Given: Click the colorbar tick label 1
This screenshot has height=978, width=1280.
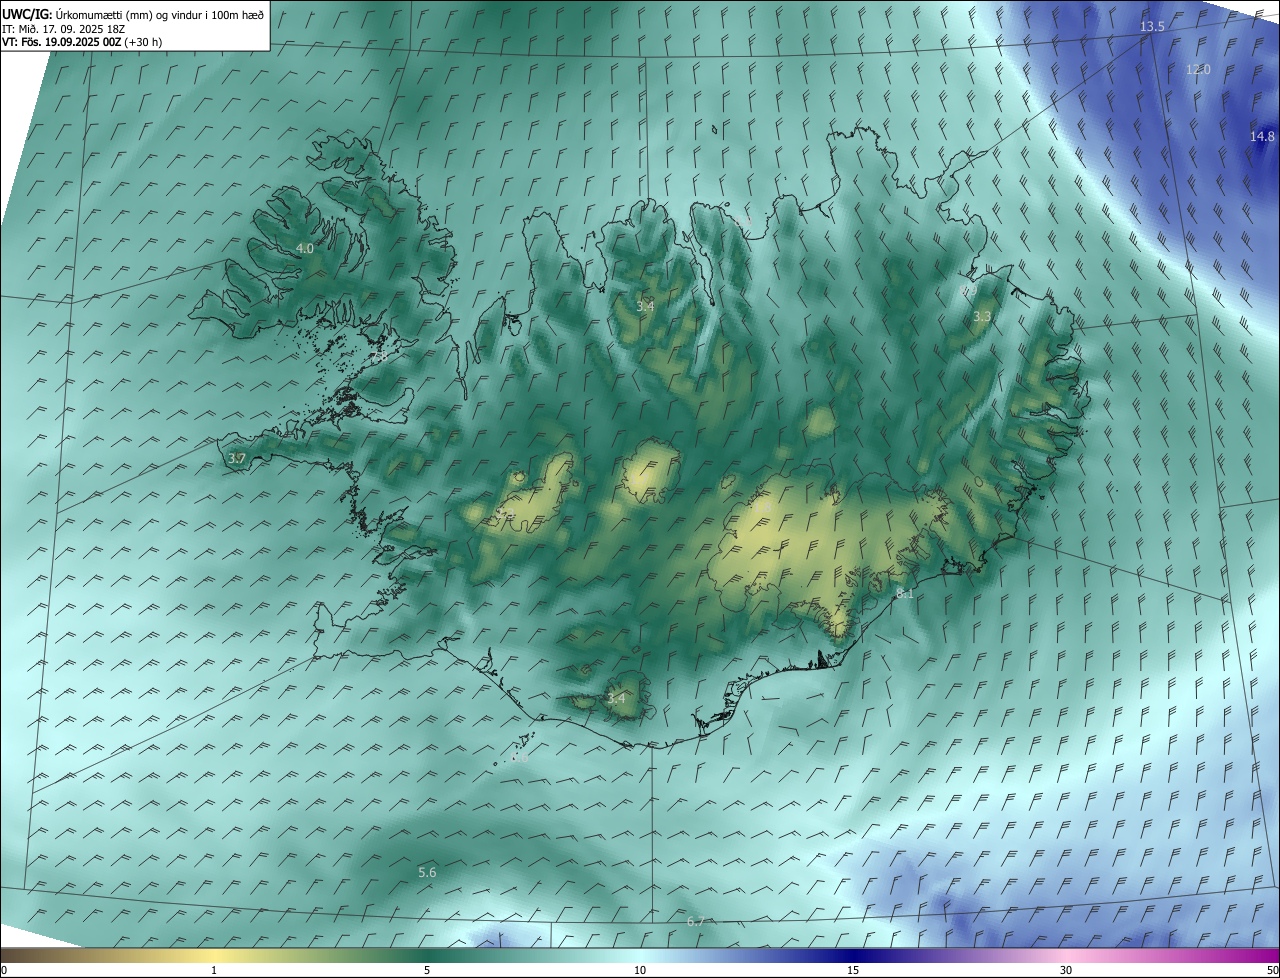Looking at the screenshot, I should [x=214, y=970].
